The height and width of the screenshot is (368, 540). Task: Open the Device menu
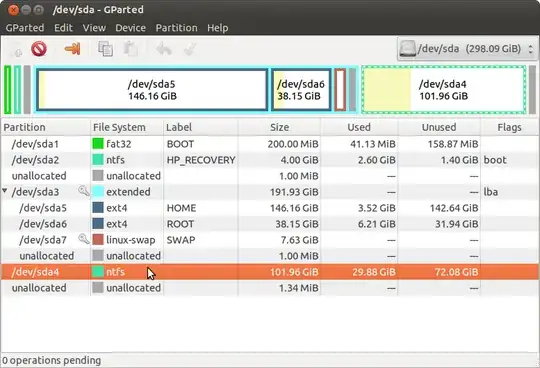point(131,28)
